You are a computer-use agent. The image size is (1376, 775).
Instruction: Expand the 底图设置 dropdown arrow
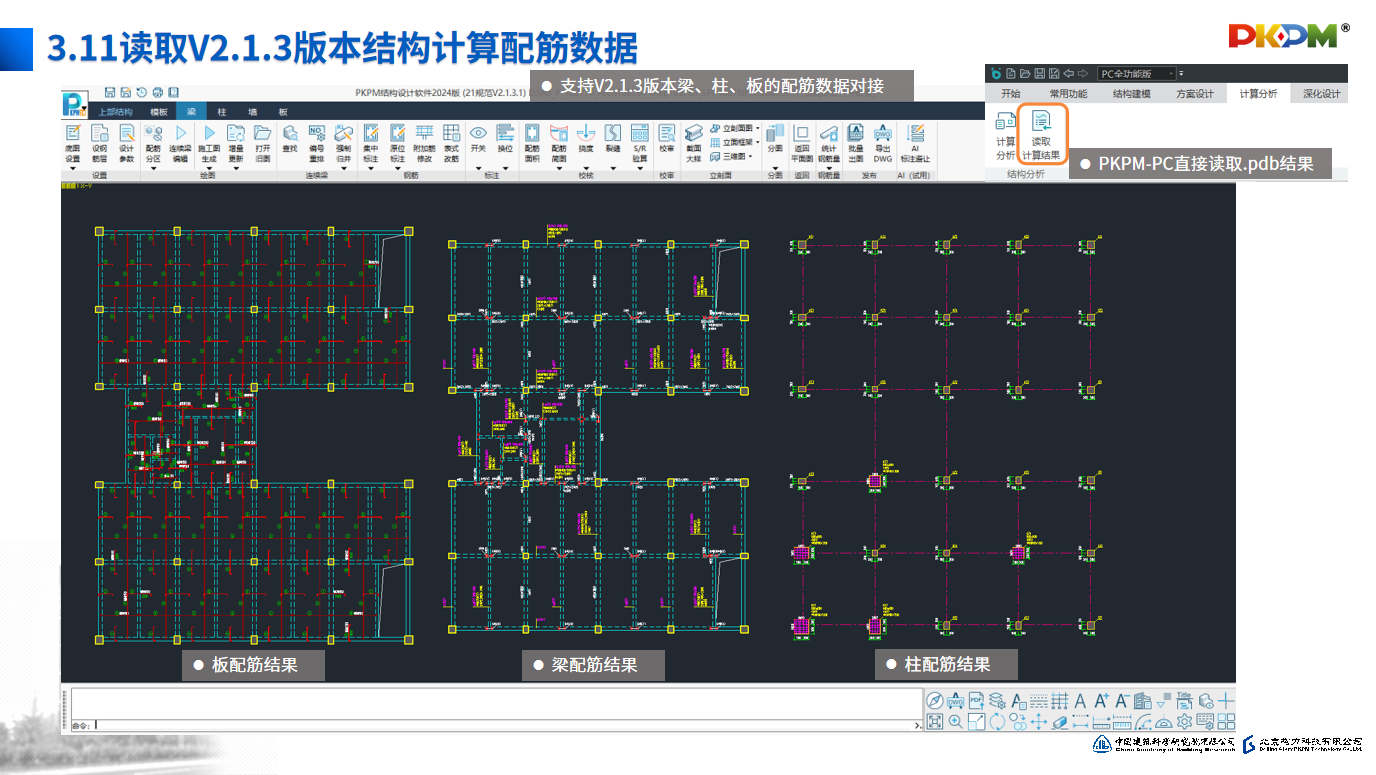tap(73, 168)
